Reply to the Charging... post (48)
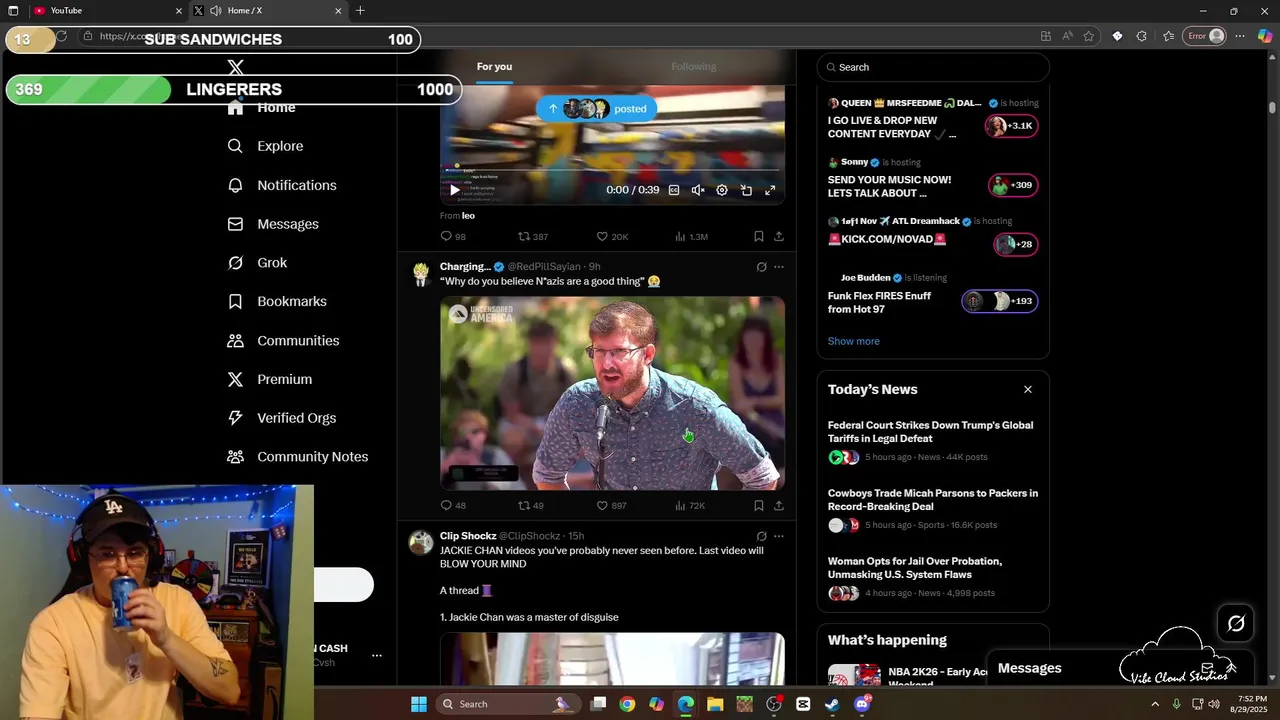Screen dimensions: 1280x720 [453, 506]
